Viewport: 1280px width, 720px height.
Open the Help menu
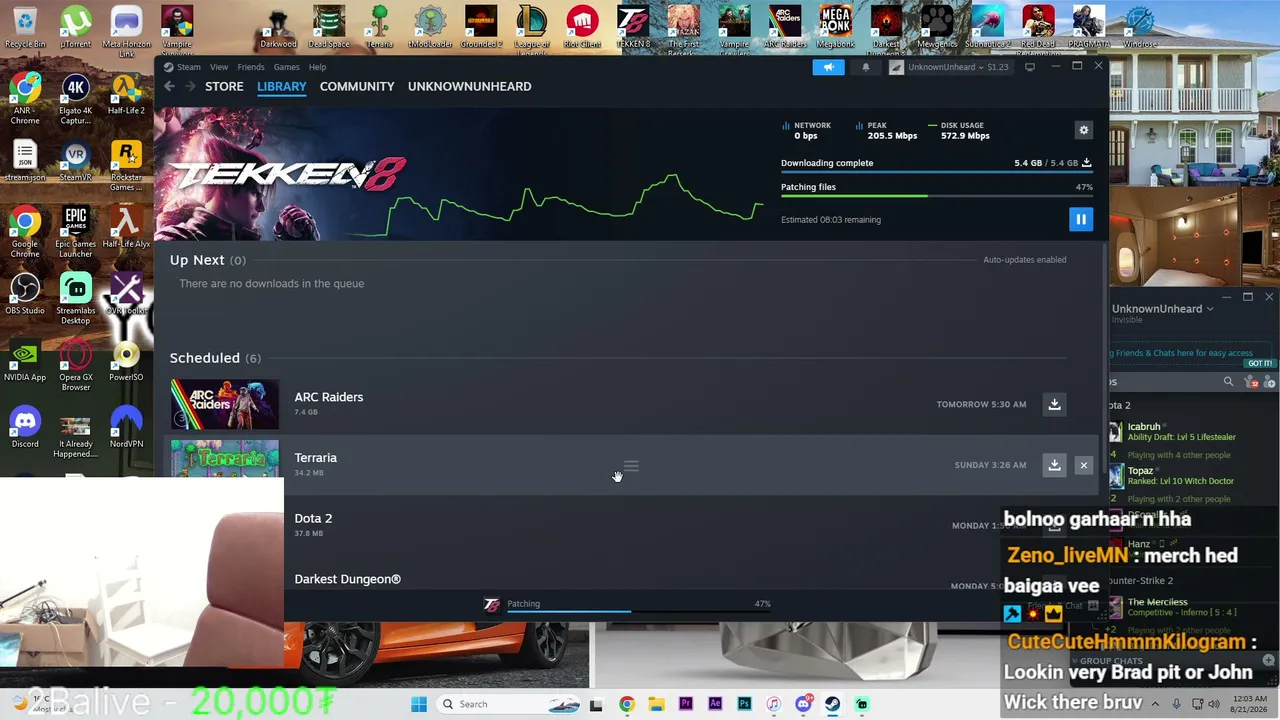(317, 67)
